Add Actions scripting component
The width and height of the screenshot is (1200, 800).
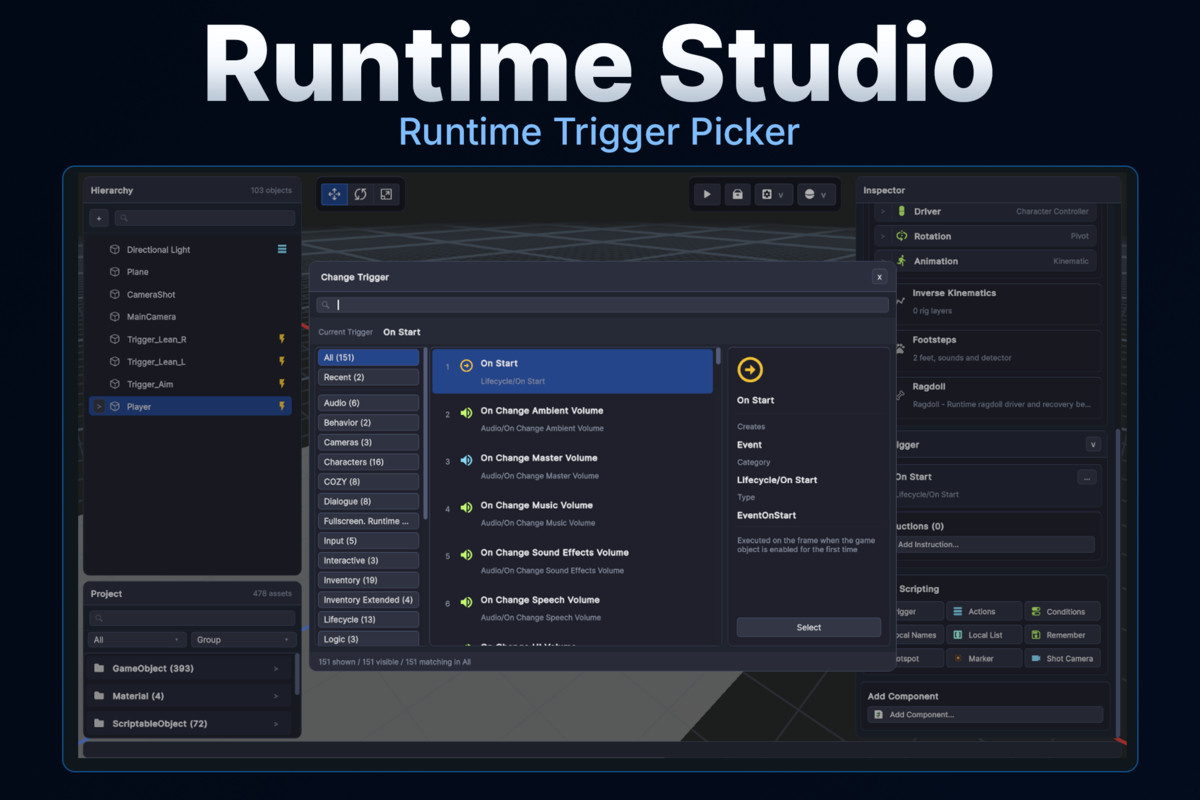pos(984,611)
